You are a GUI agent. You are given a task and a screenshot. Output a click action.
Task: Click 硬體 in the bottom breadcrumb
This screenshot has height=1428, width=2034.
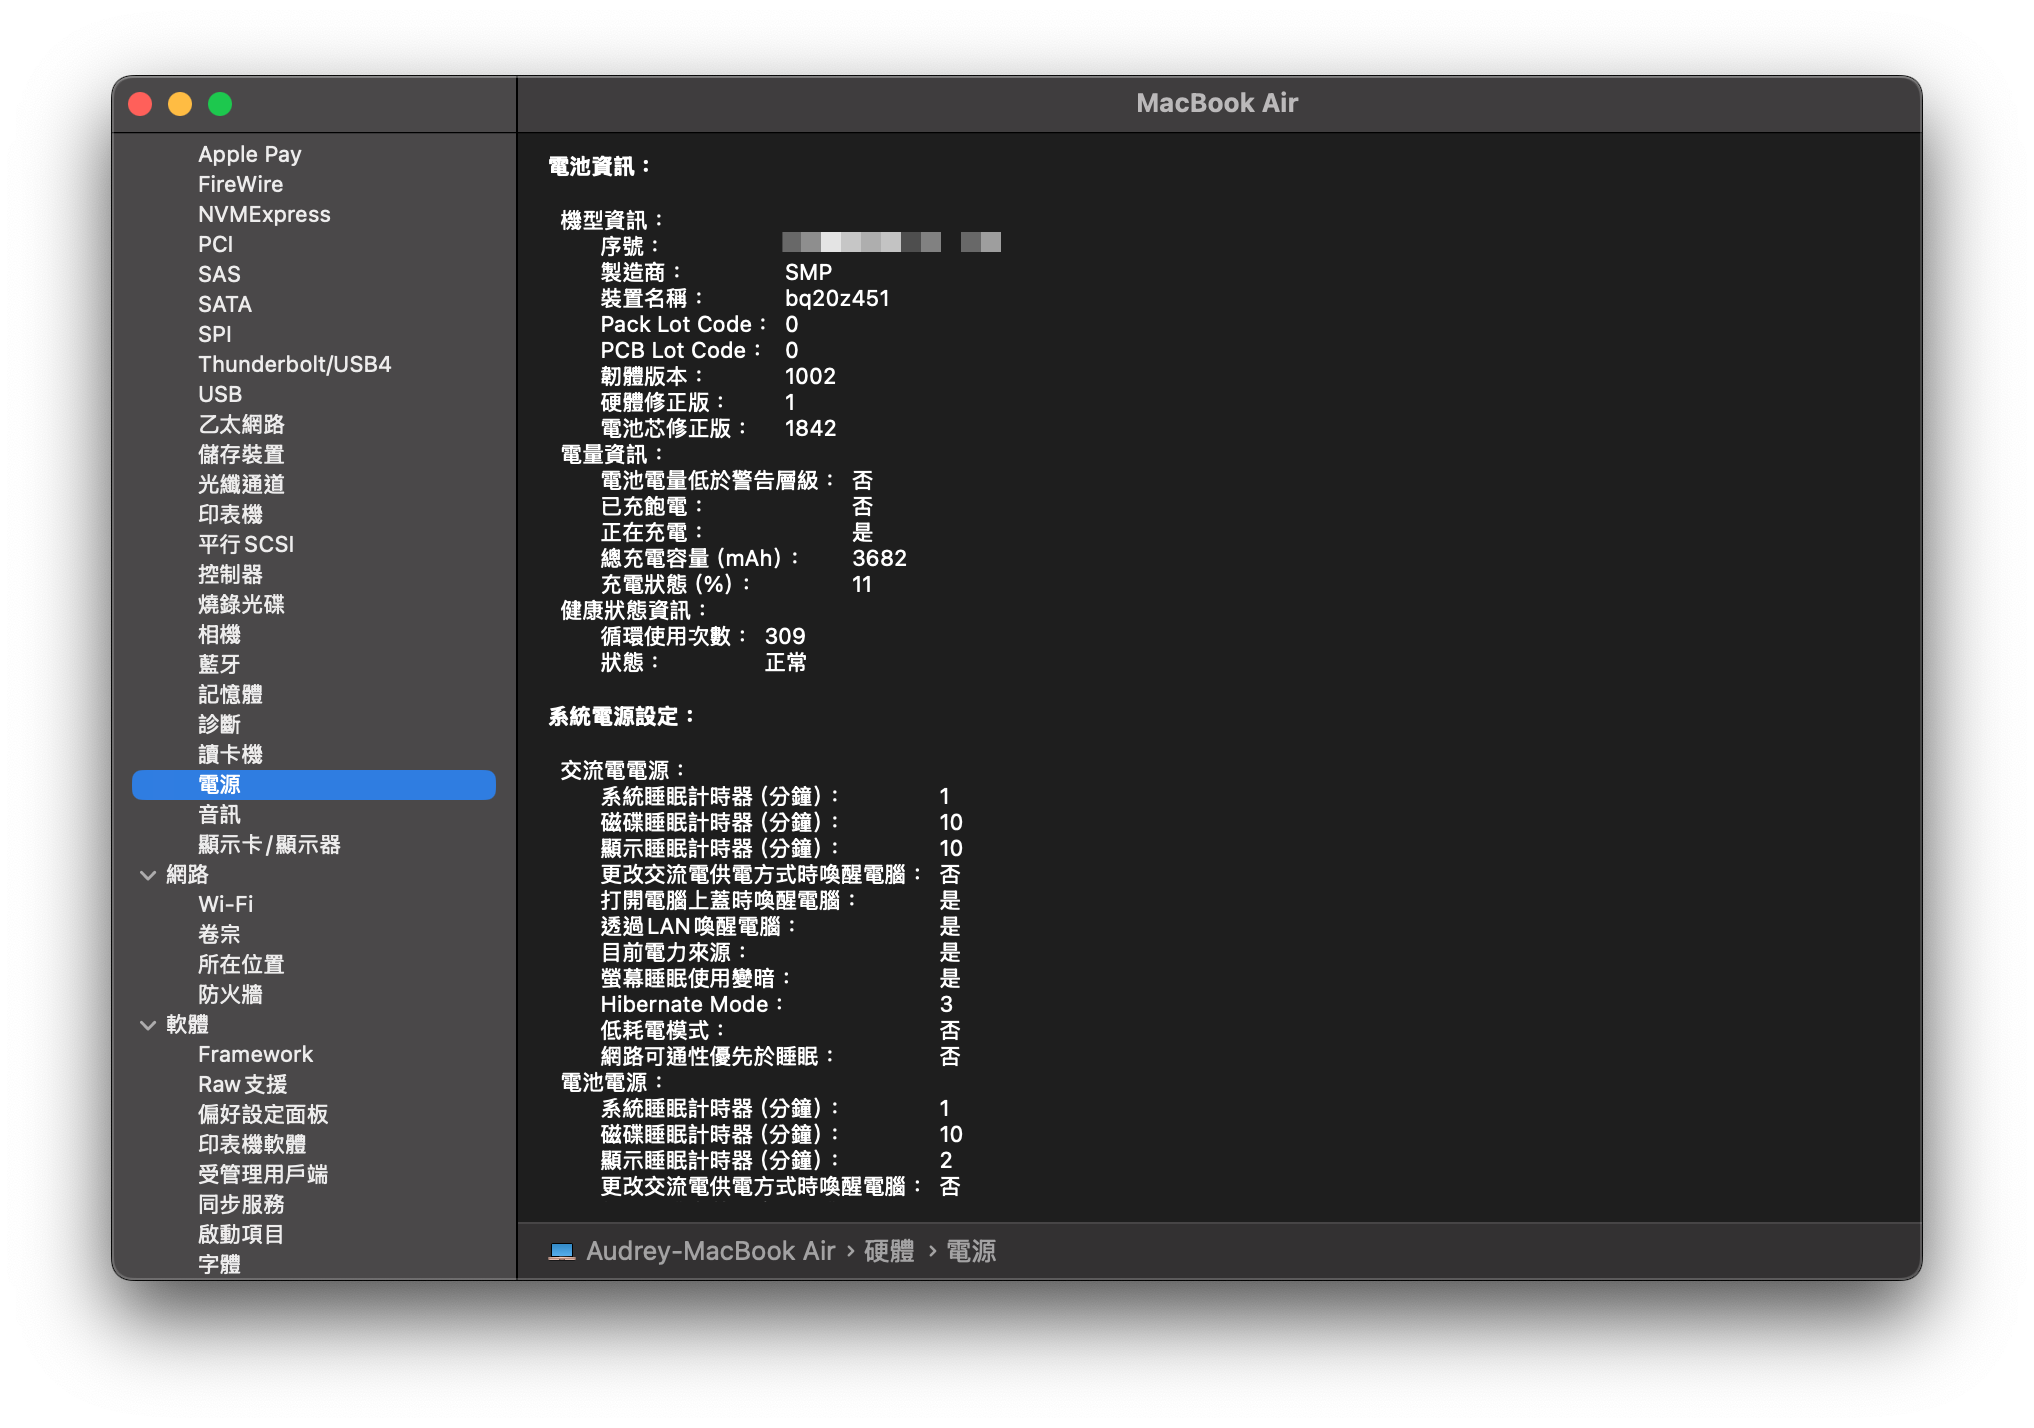[x=888, y=1251]
